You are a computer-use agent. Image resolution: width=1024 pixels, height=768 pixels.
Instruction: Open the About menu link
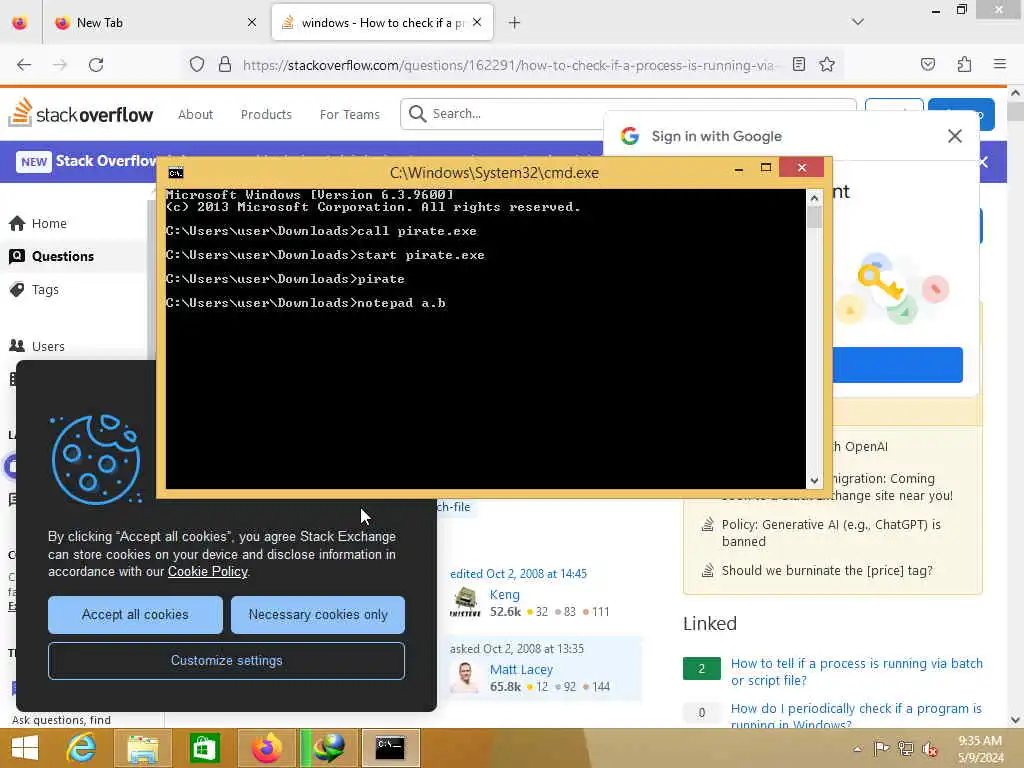(195, 114)
